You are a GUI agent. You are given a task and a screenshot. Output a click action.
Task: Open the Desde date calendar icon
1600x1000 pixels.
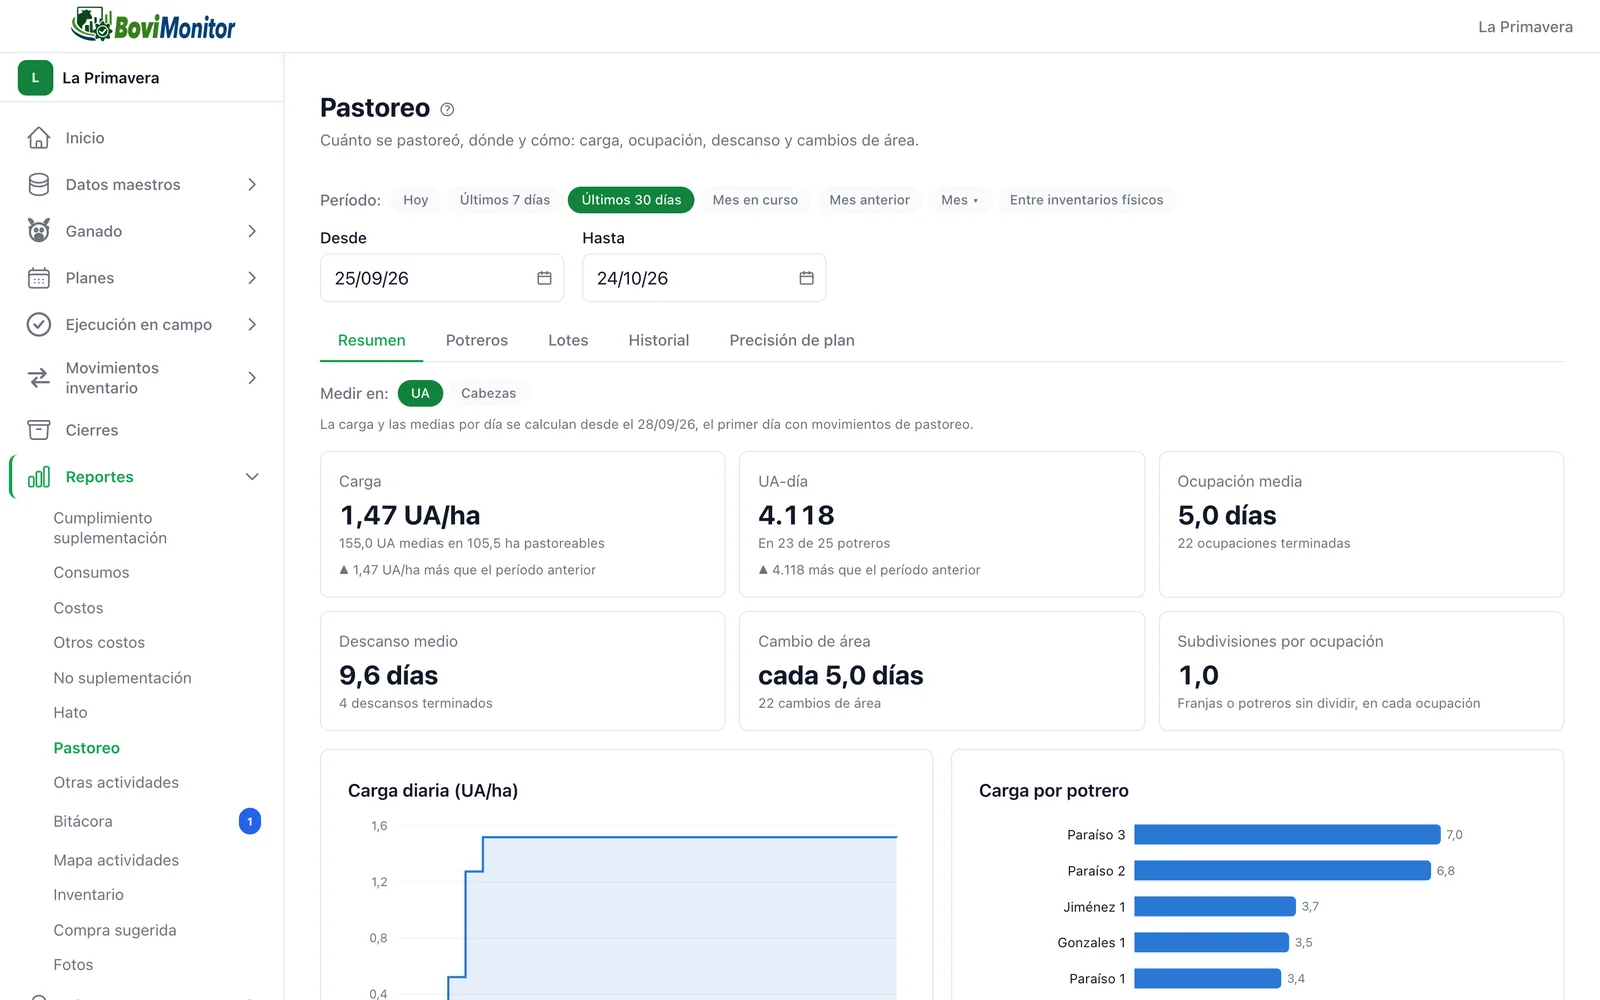544,278
